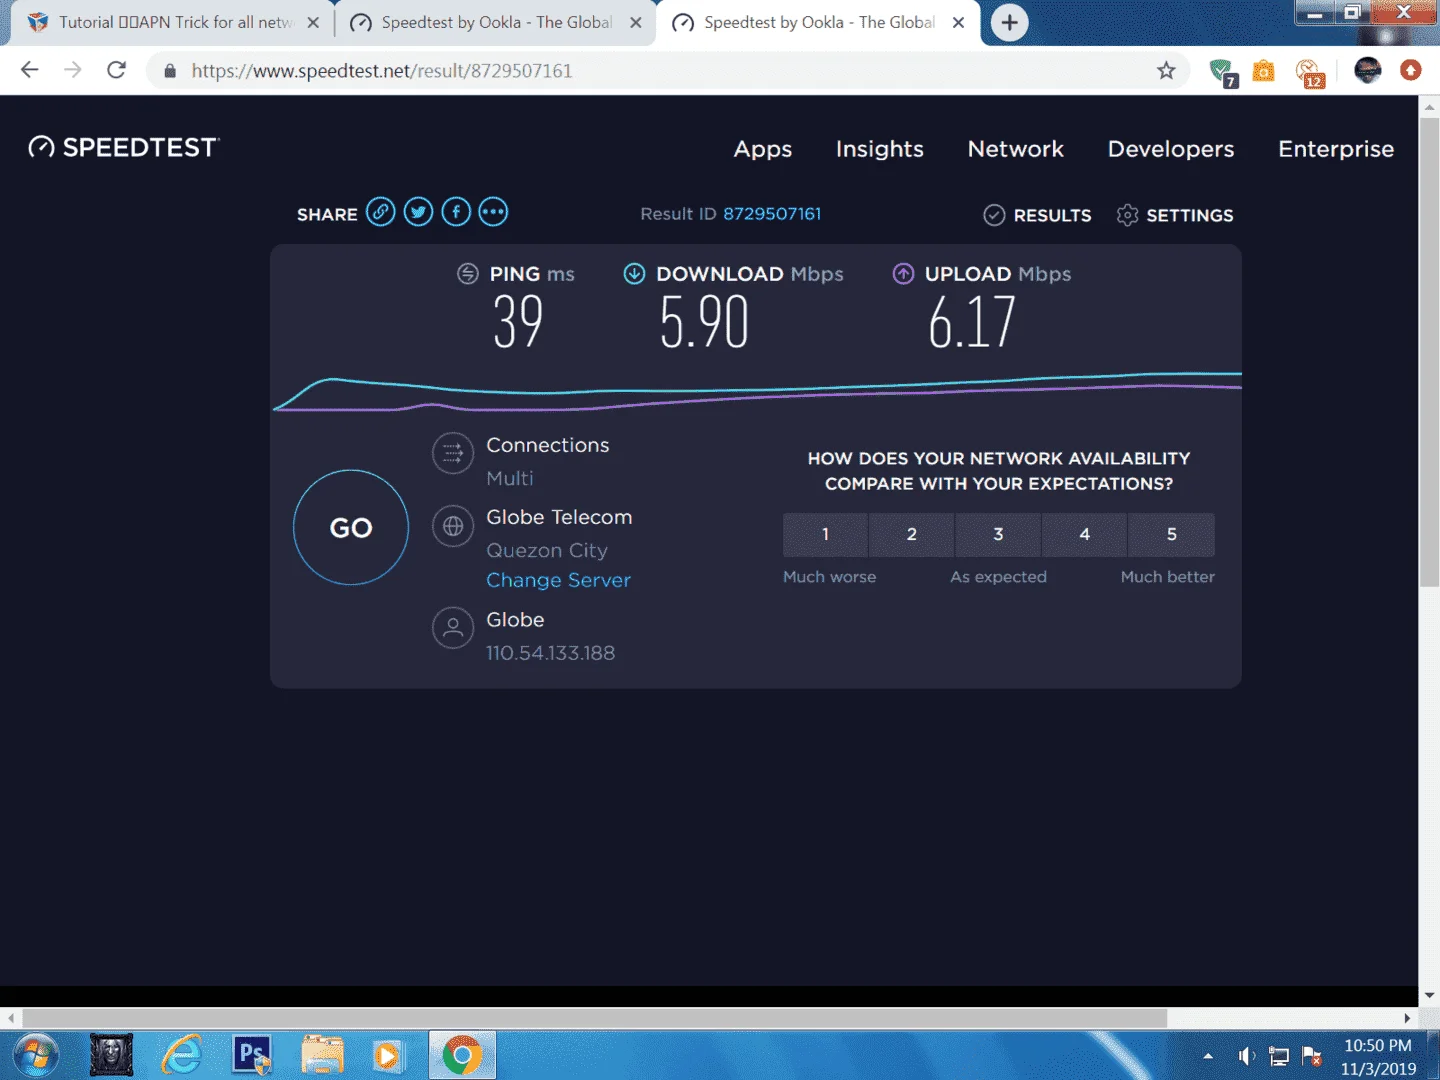Open more share options ellipsis icon

[493, 212]
